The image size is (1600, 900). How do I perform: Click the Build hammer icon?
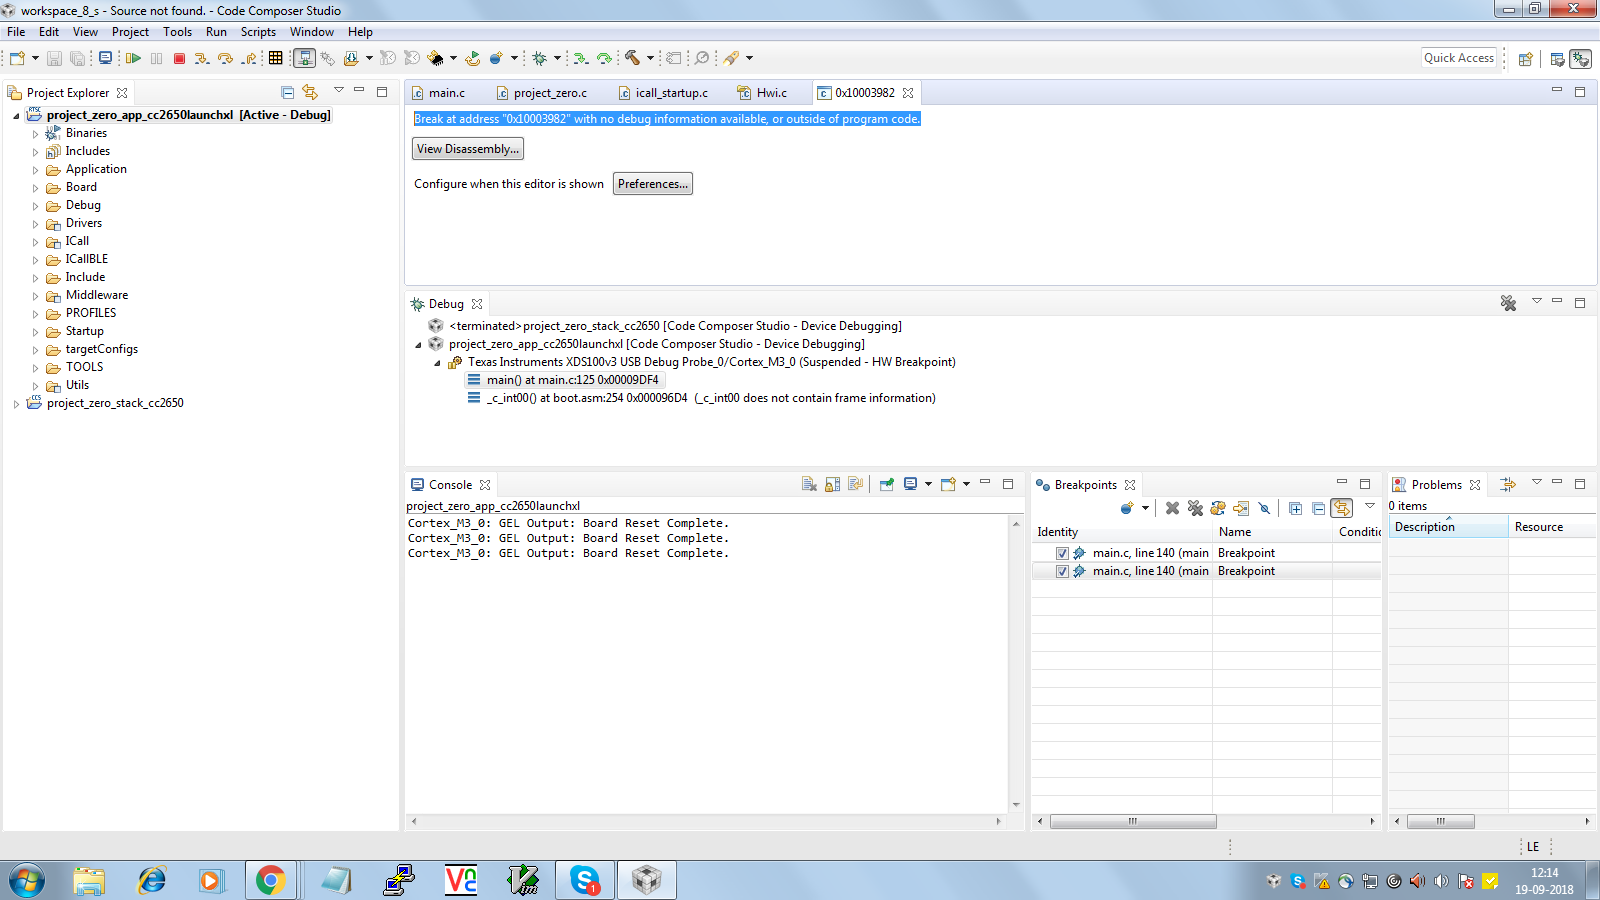(x=632, y=58)
